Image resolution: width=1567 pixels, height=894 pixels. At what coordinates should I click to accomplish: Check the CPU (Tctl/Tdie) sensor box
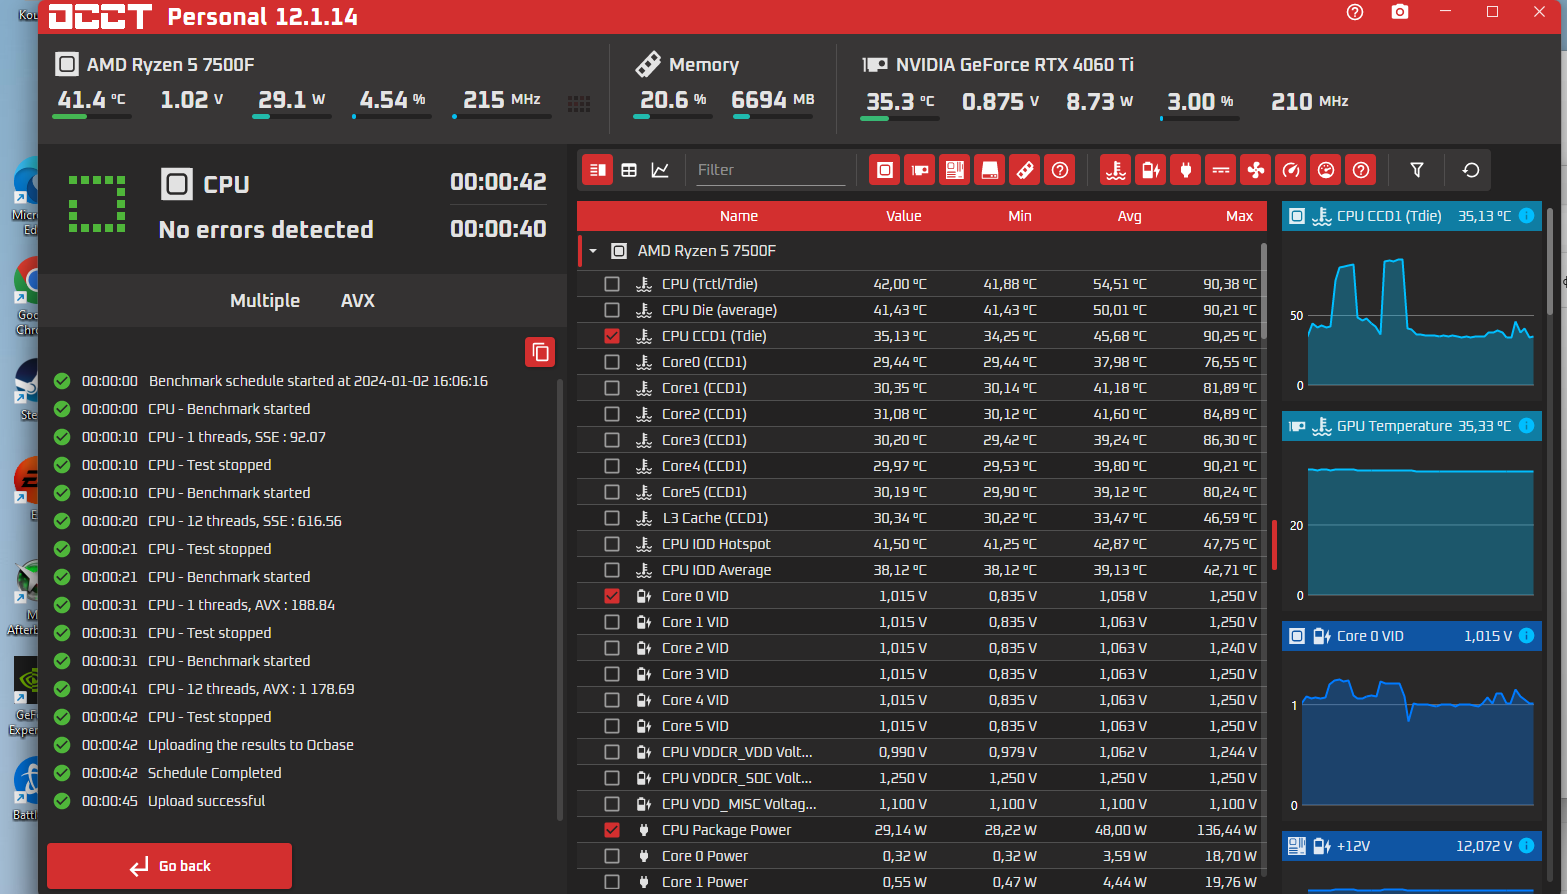(612, 284)
